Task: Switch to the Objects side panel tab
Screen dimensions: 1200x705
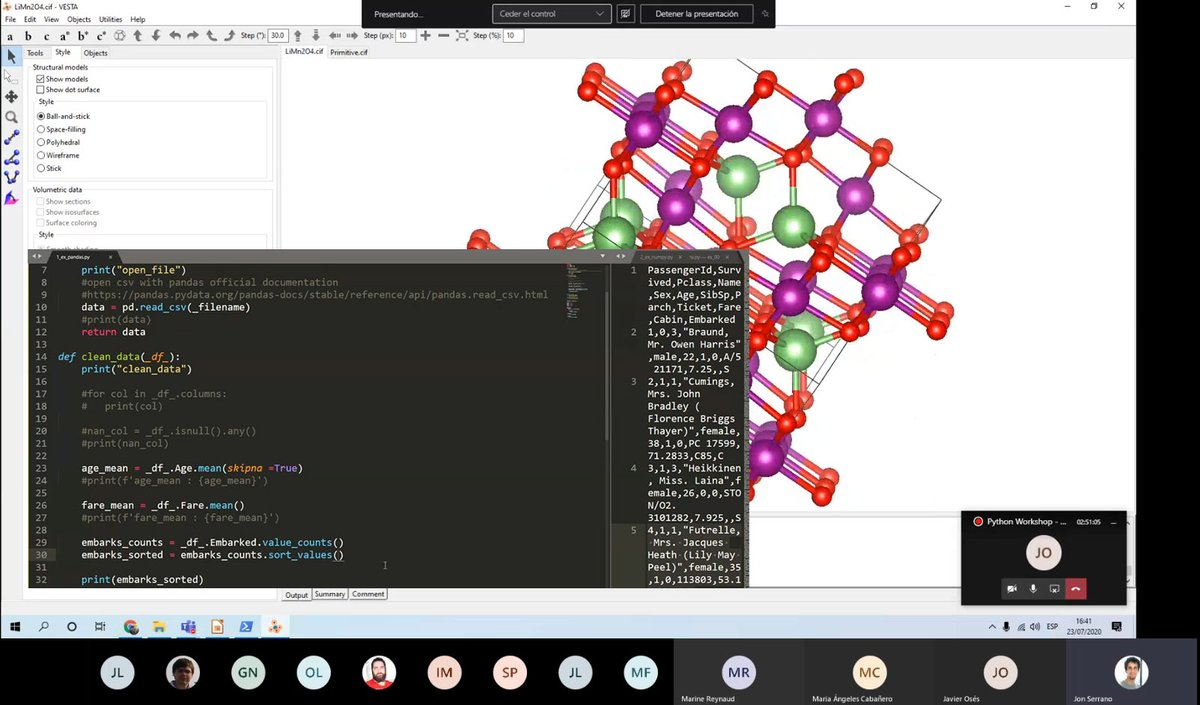Action: pyautogui.click(x=96, y=53)
